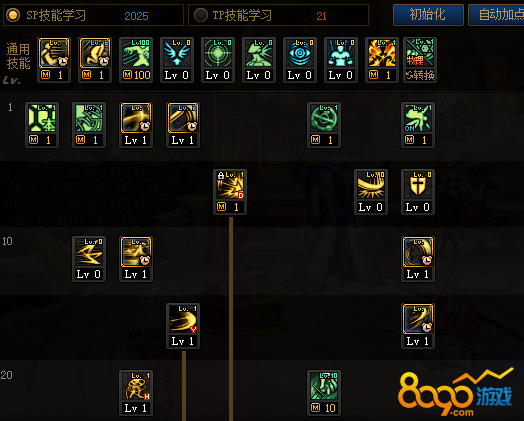524x421 pixels.
Task: Click the golden whirlwind skill marked H
Action: coord(136,386)
